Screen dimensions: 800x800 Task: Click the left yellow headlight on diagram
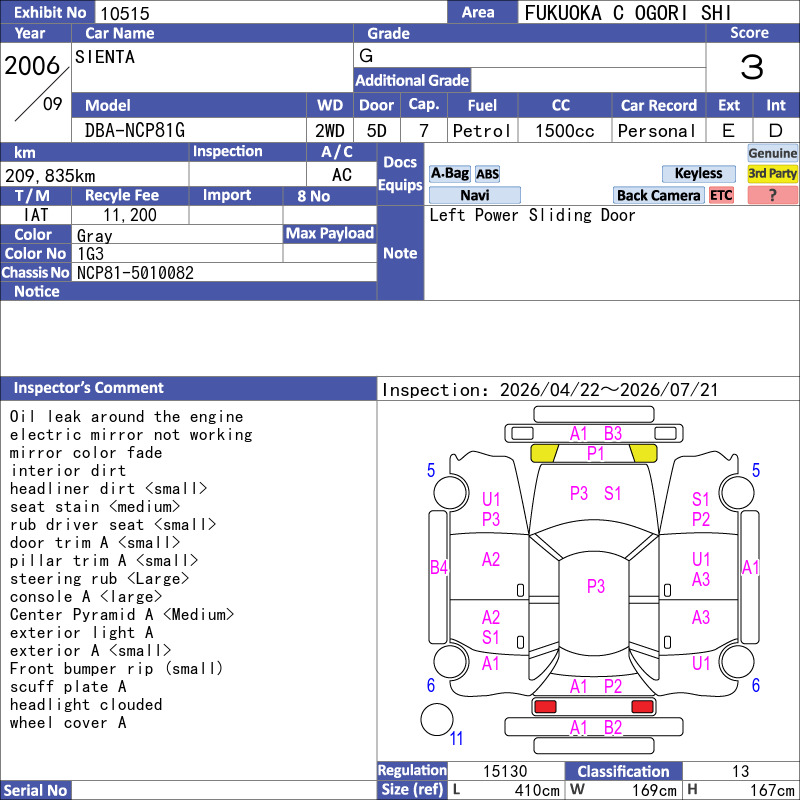[x=544, y=453]
